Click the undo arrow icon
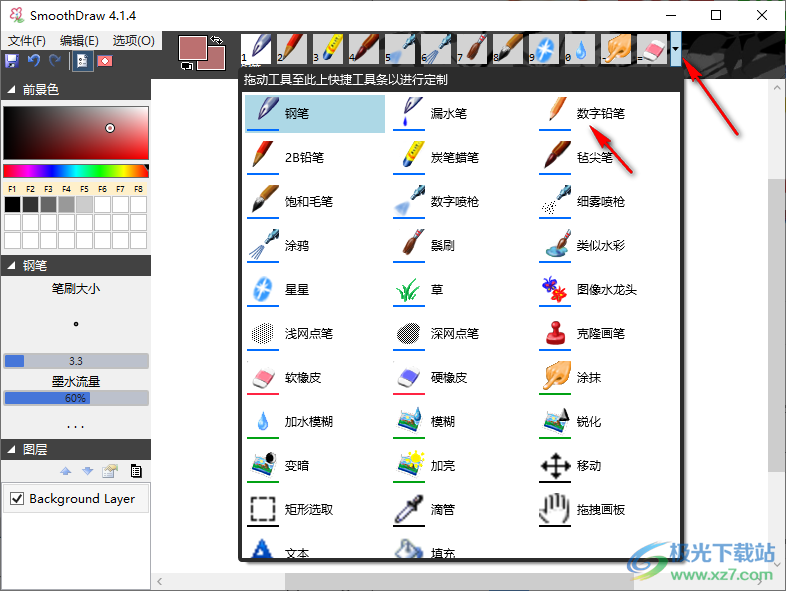Viewport: 786px width, 591px height. [x=34, y=61]
